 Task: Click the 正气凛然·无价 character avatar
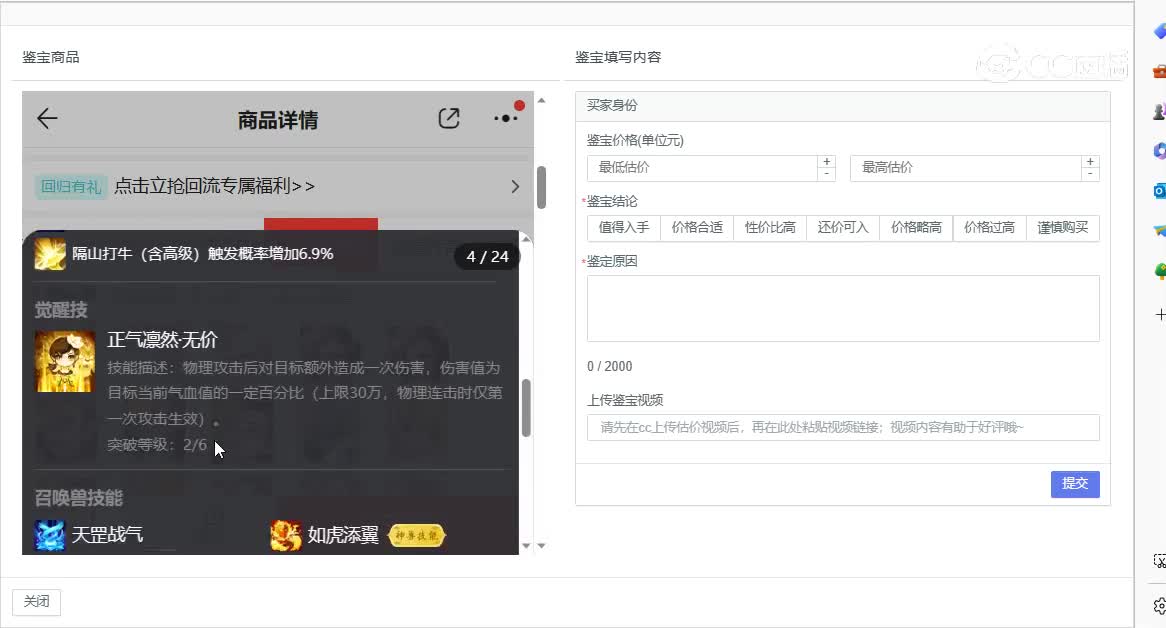click(64, 361)
